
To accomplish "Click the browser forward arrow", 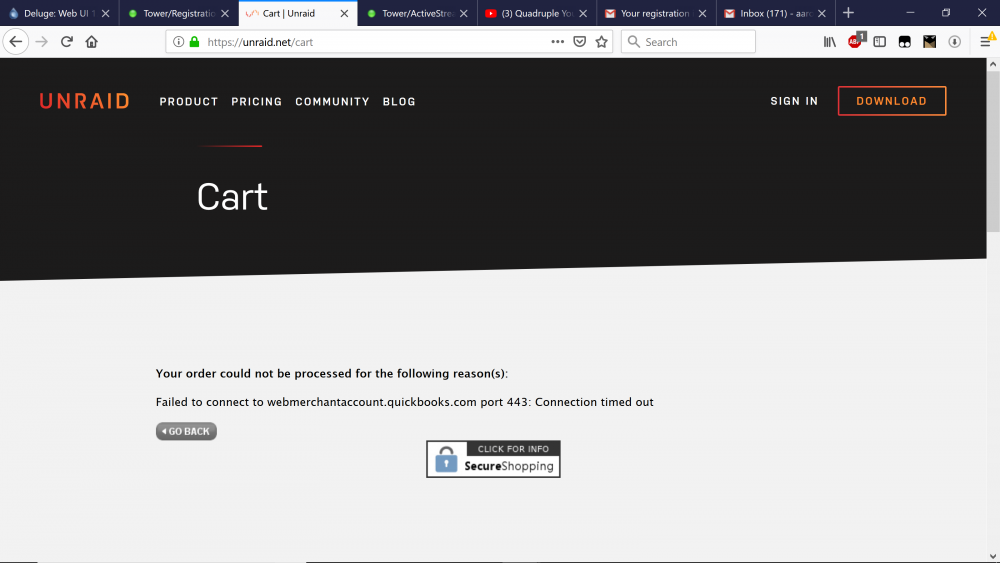I will click(41, 42).
